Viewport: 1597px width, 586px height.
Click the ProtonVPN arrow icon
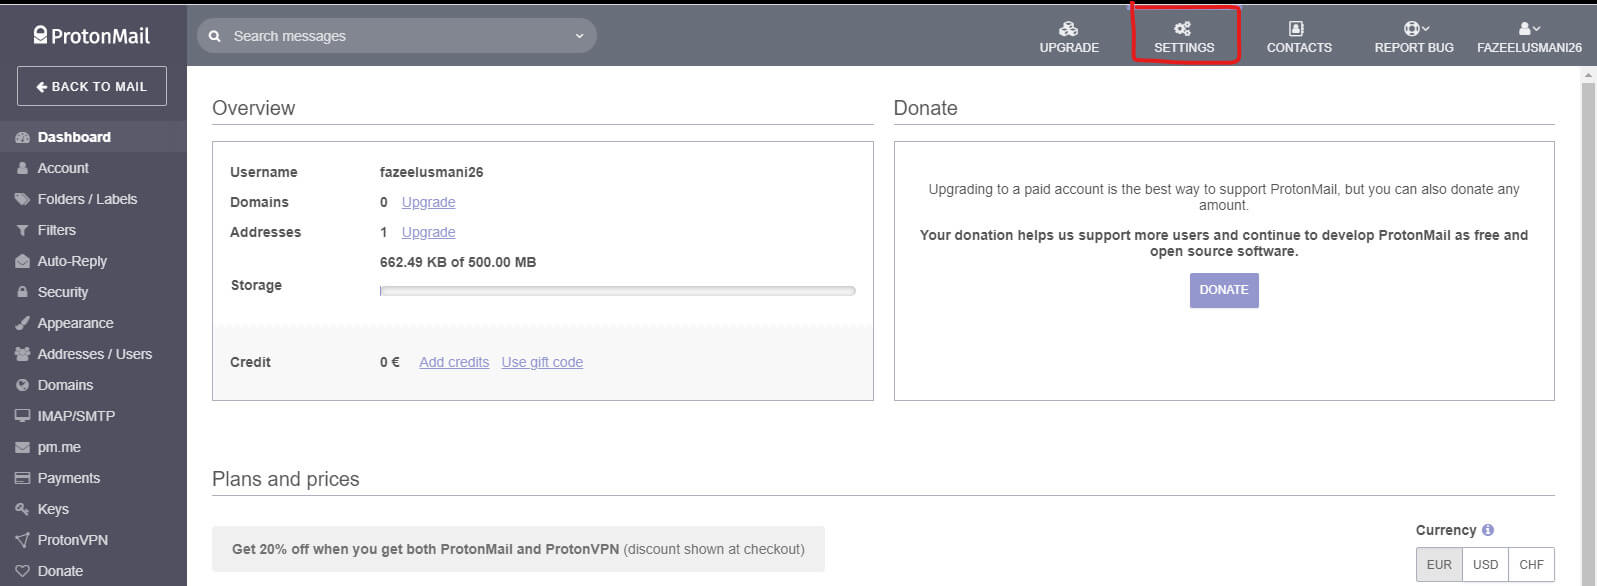click(x=22, y=540)
